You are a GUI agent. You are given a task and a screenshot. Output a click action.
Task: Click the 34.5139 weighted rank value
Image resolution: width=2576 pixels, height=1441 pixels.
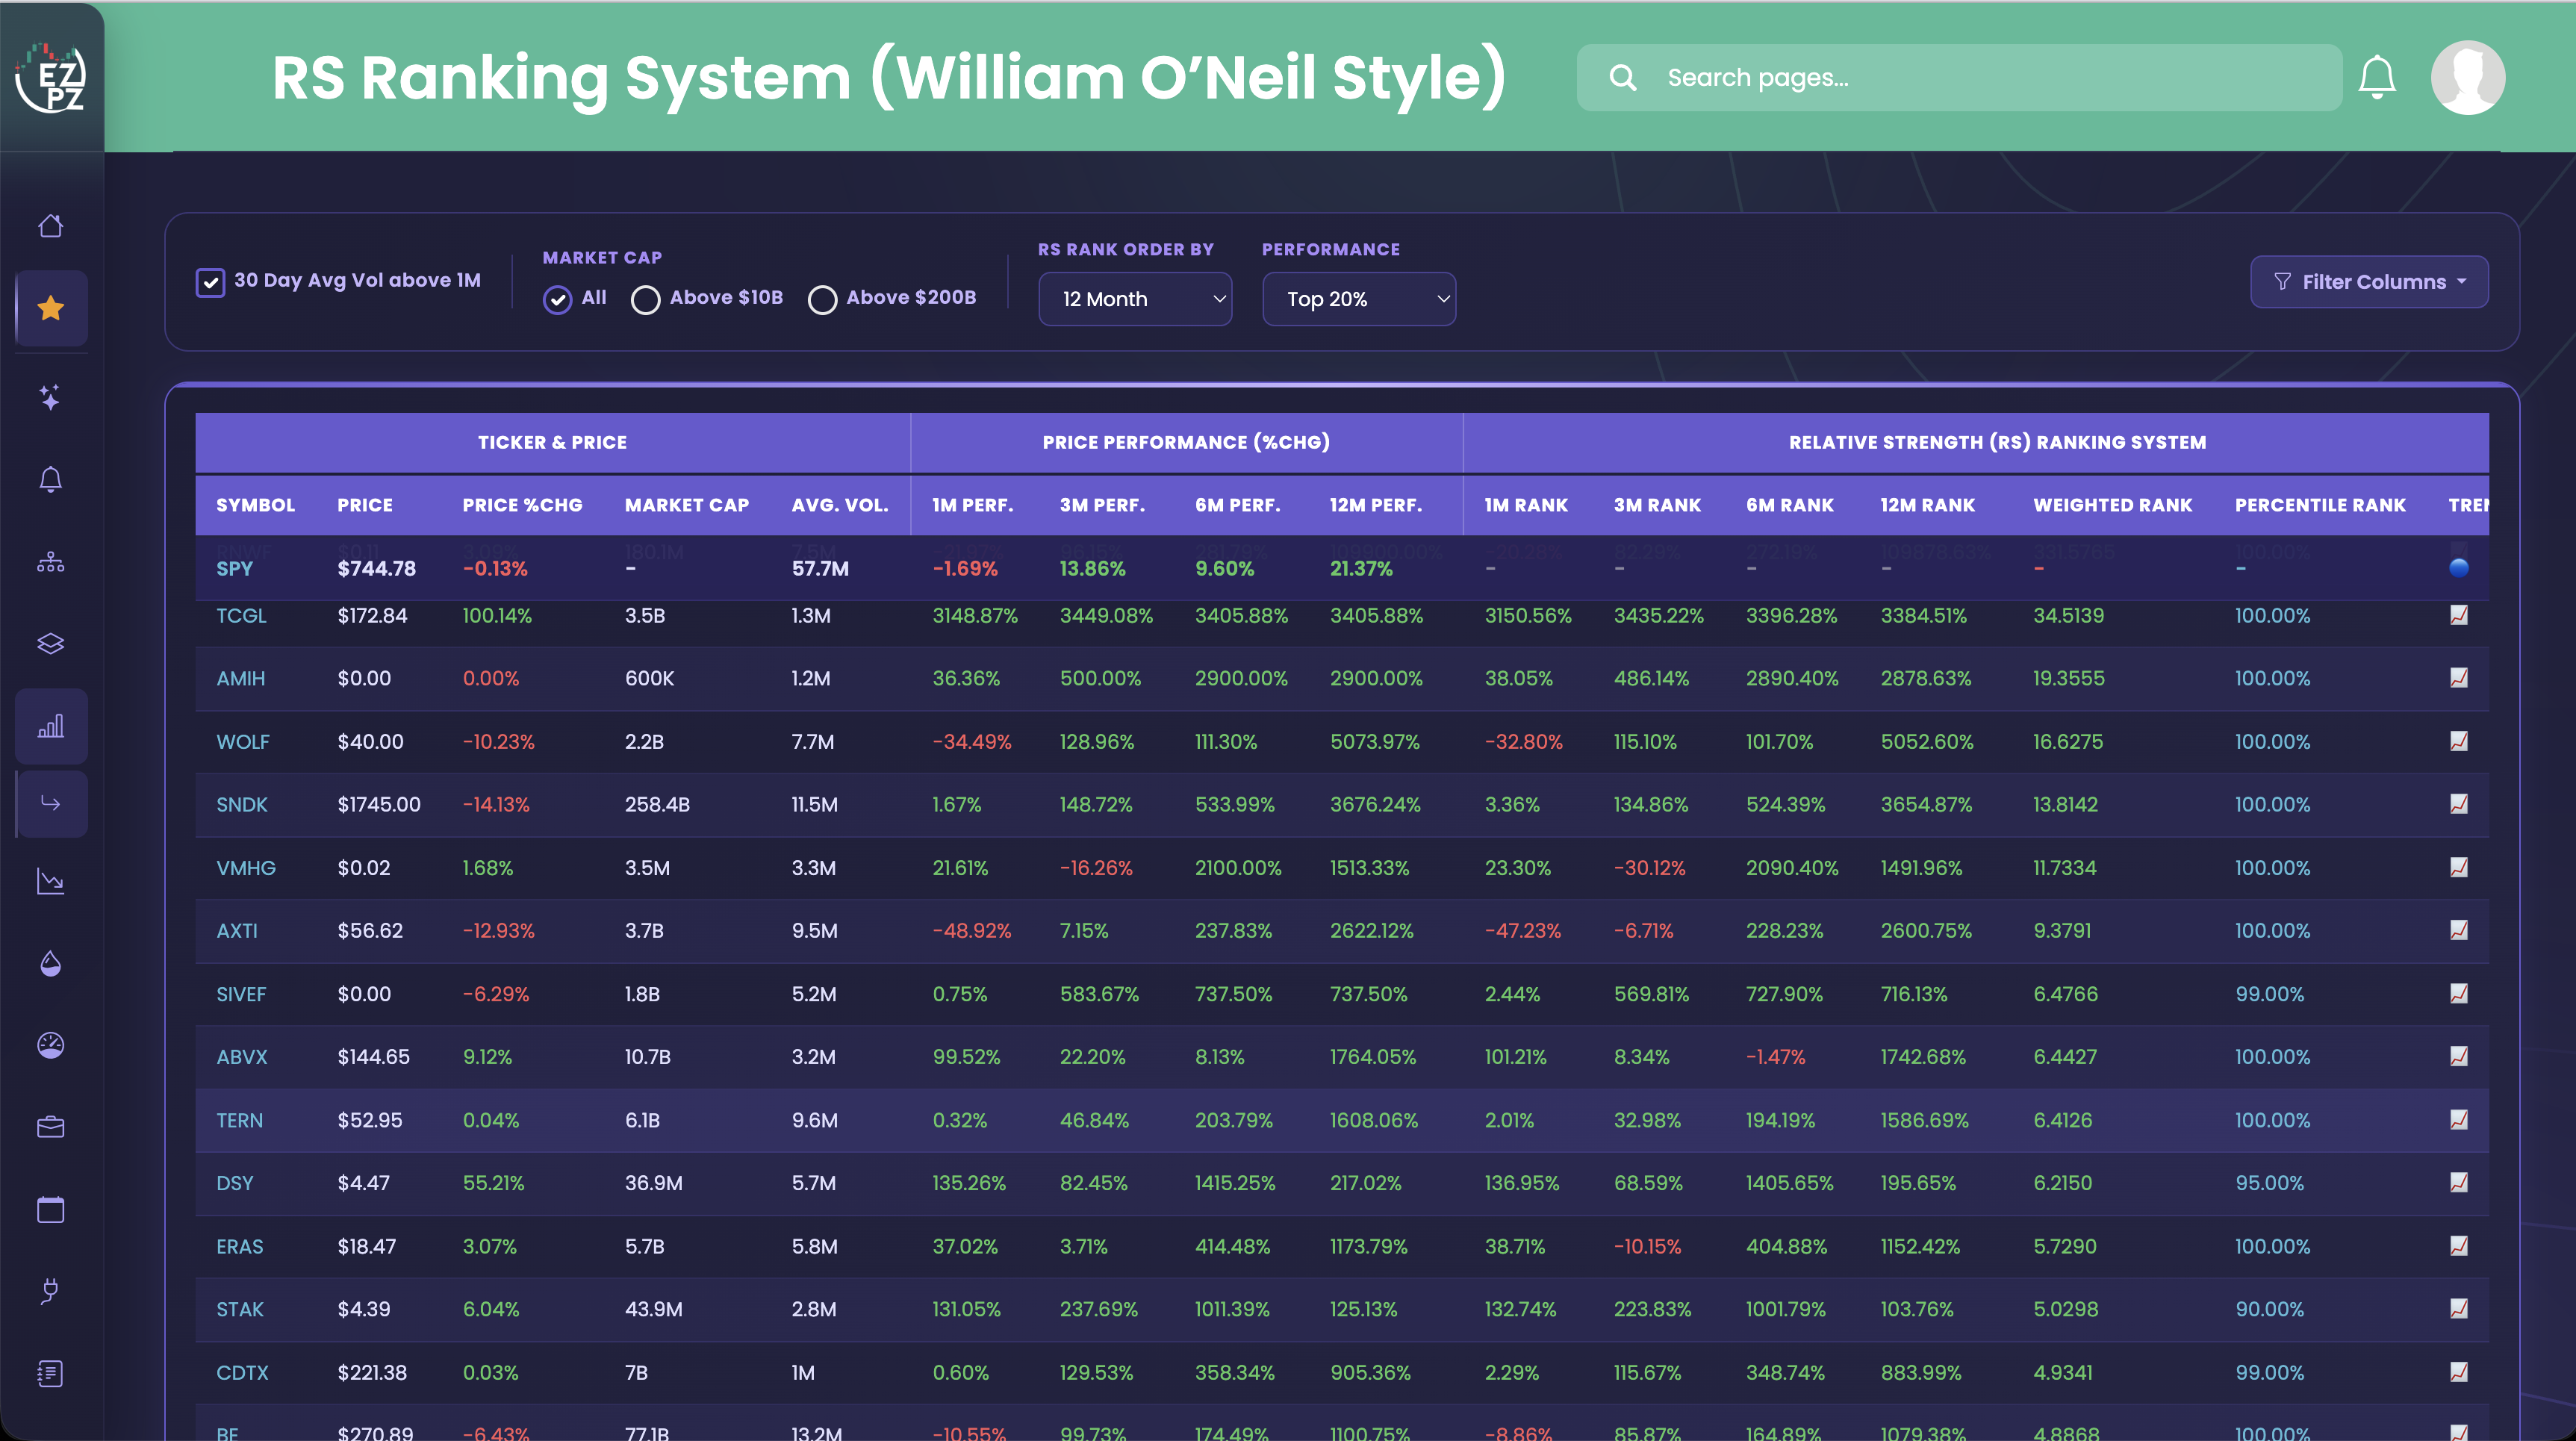point(2069,615)
